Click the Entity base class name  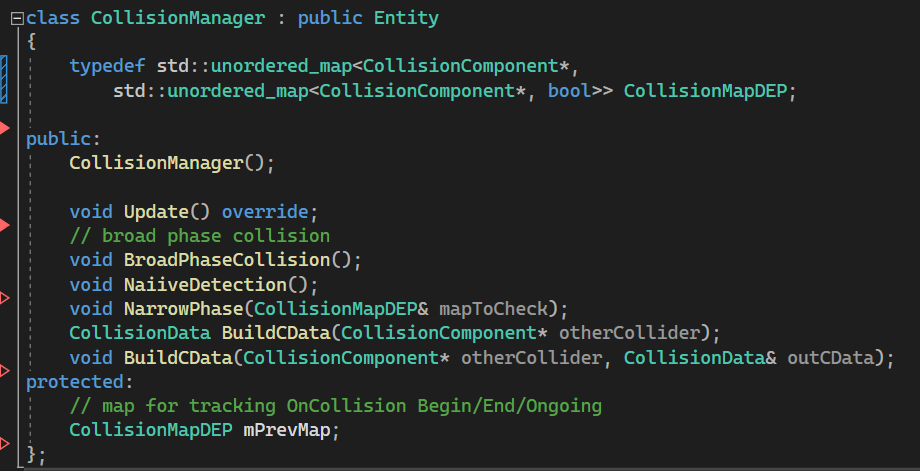(x=406, y=18)
